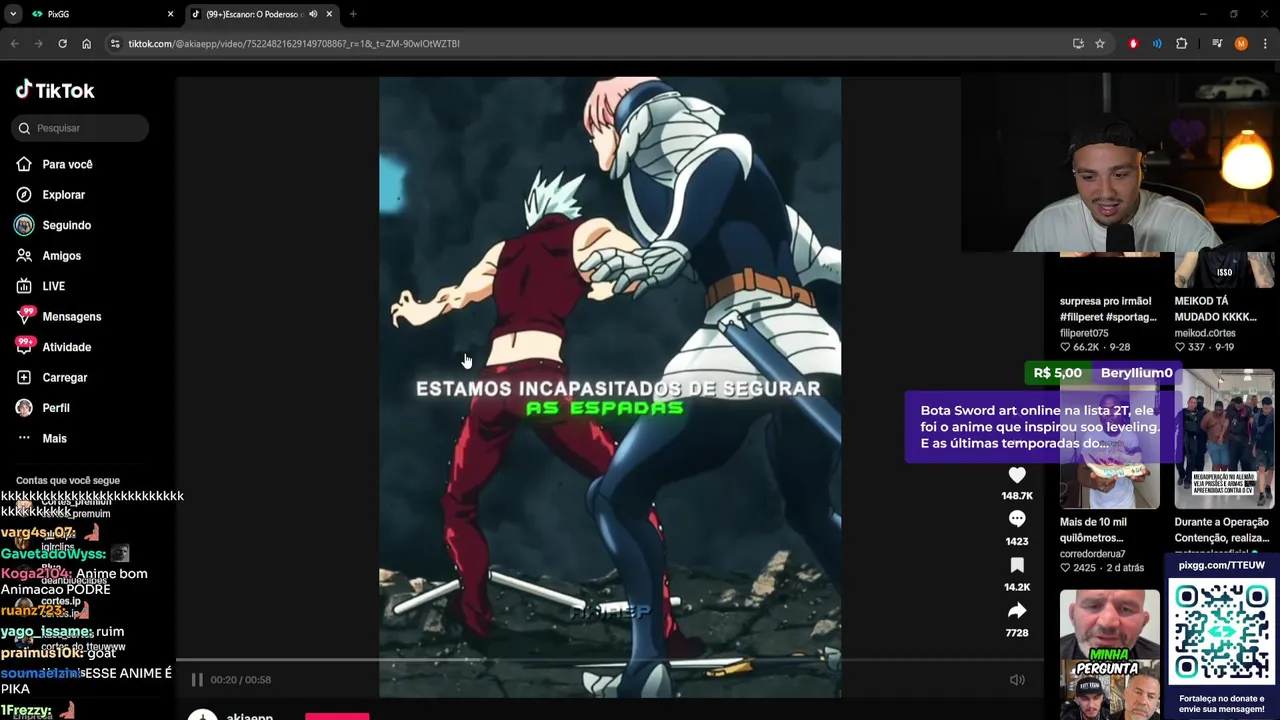Click the Chrome back arrow

tap(15, 44)
